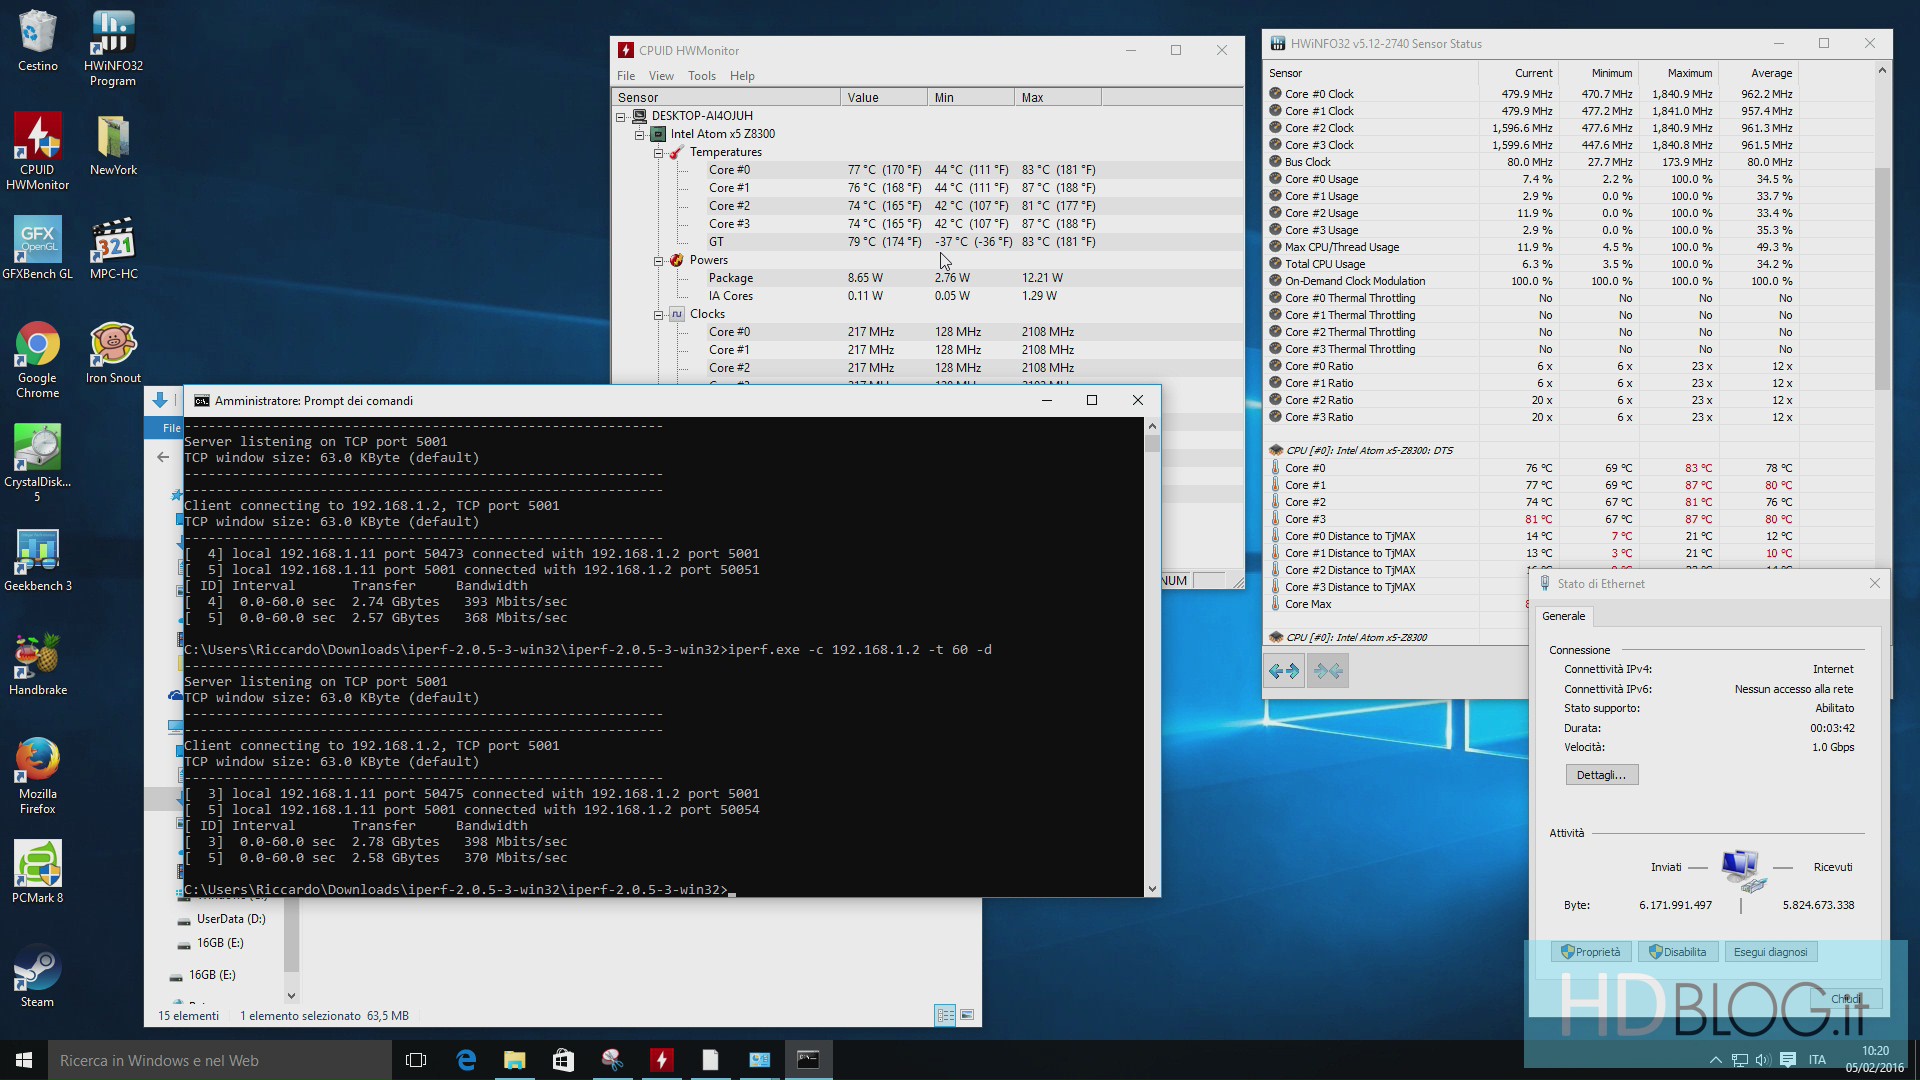Open the NewYork desktop item

(x=113, y=145)
